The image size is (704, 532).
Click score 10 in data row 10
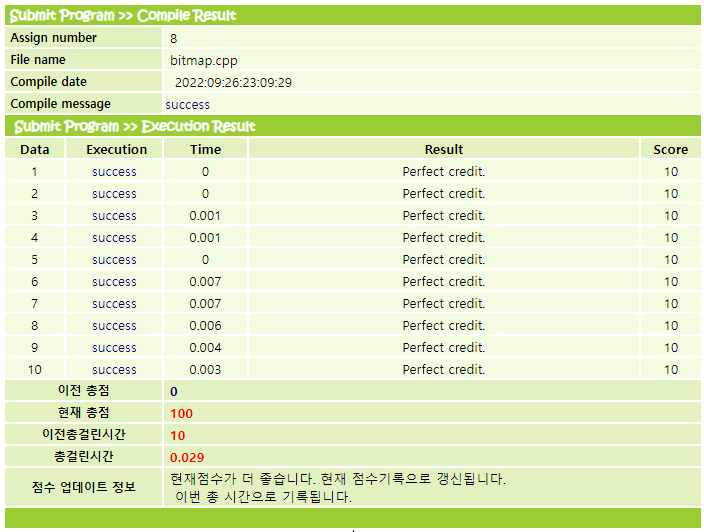[x=671, y=370]
